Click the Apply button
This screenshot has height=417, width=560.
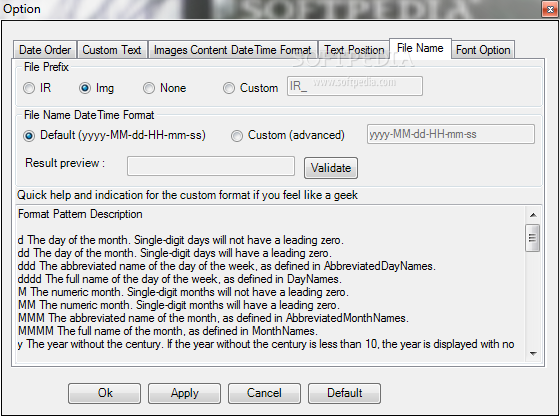coord(184,393)
